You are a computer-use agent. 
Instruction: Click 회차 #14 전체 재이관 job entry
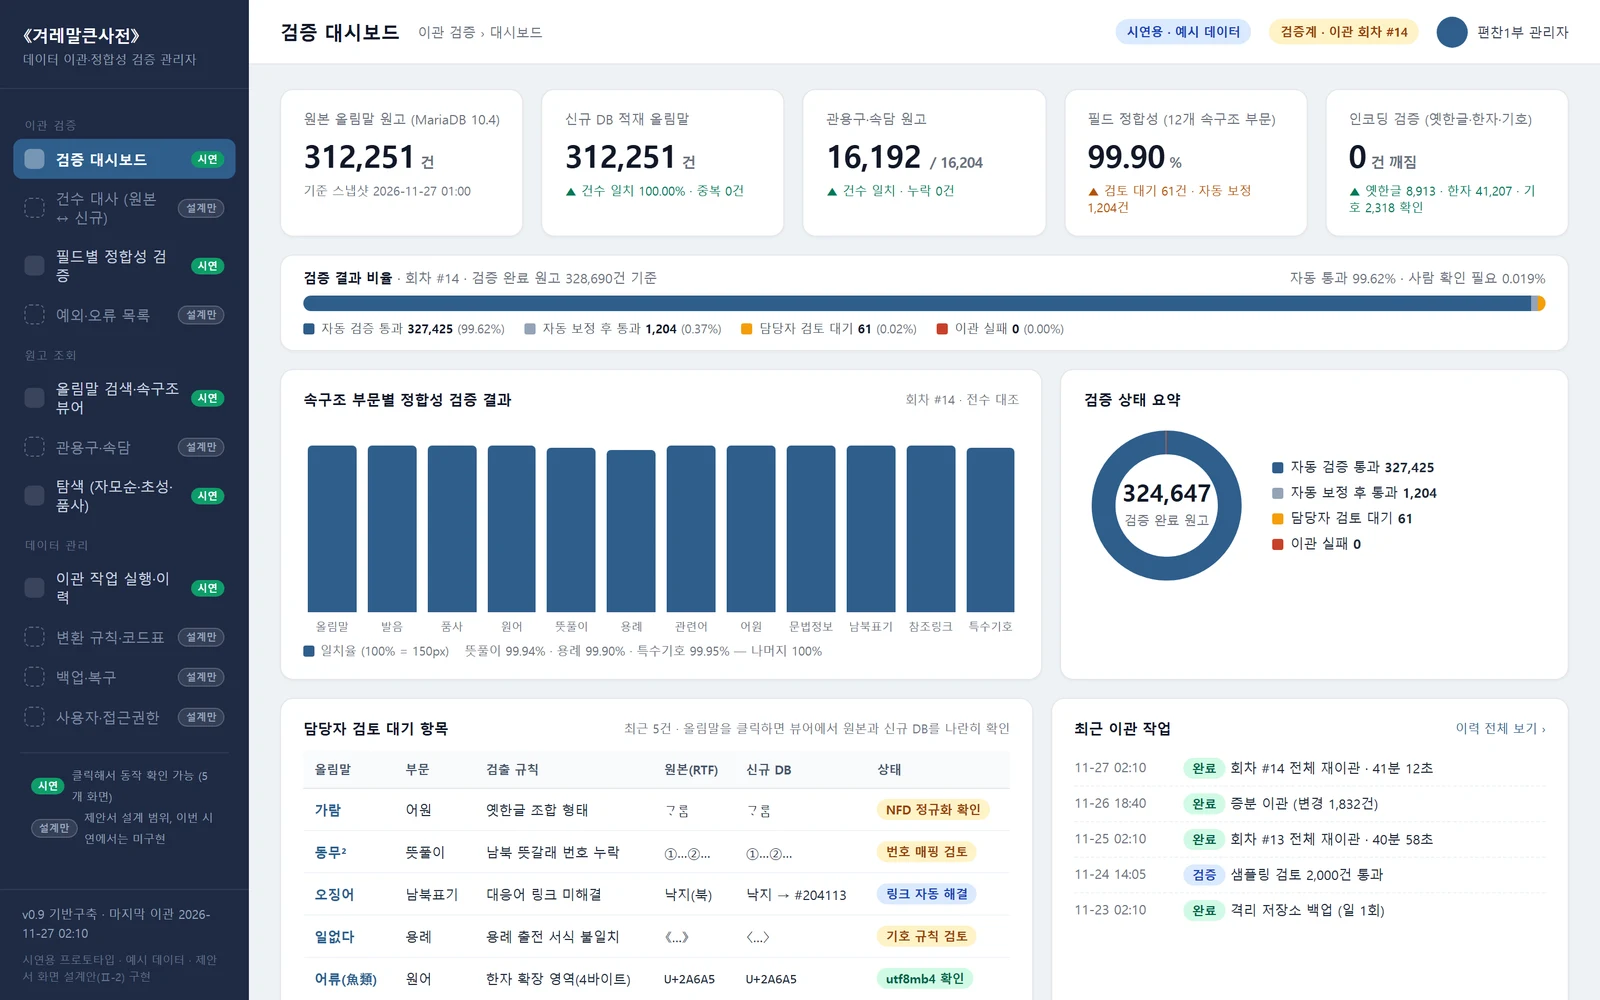(1310, 768)
